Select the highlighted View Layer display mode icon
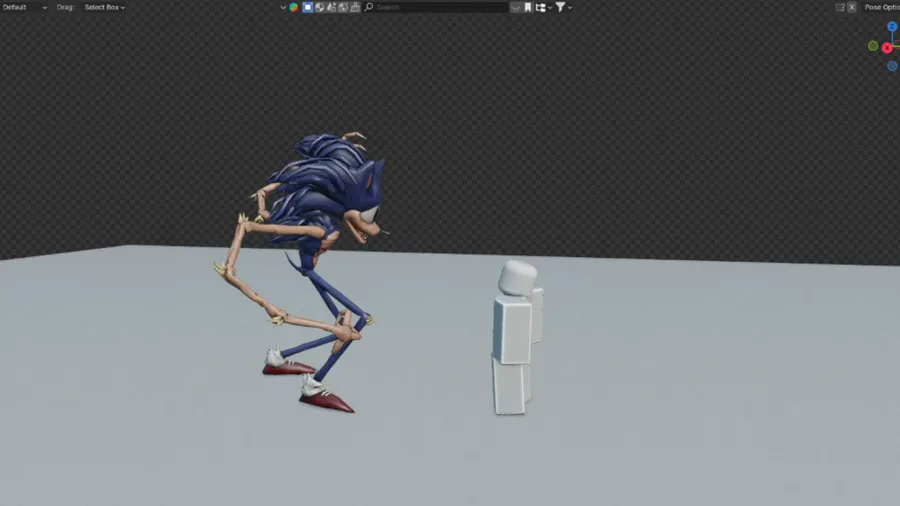900x506 pixels. pos(308,7)
